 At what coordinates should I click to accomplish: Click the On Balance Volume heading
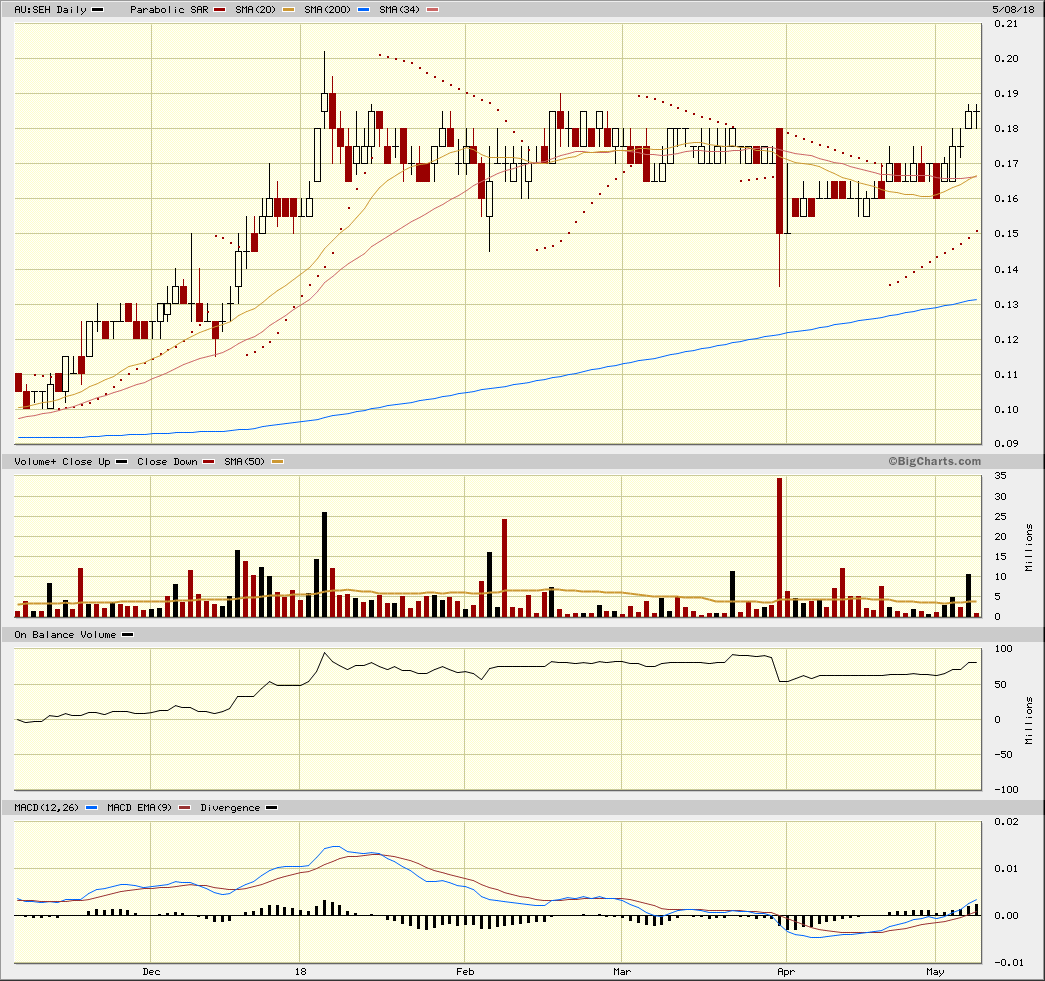[65, 634]
